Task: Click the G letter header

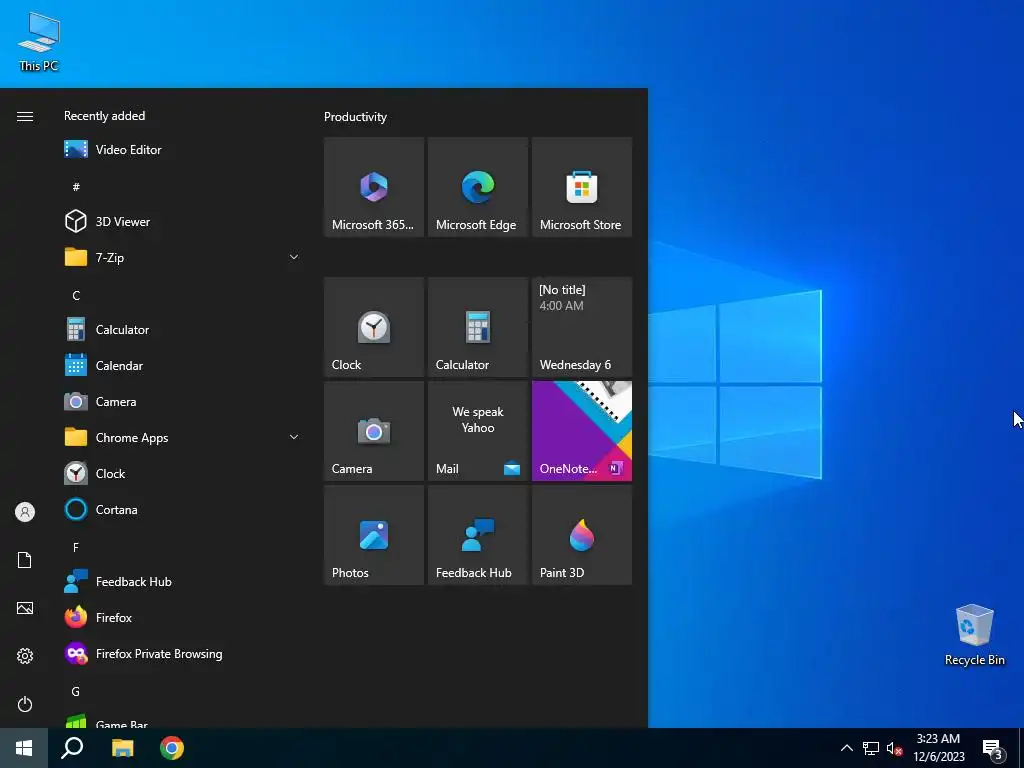Action: coord(76,691)
